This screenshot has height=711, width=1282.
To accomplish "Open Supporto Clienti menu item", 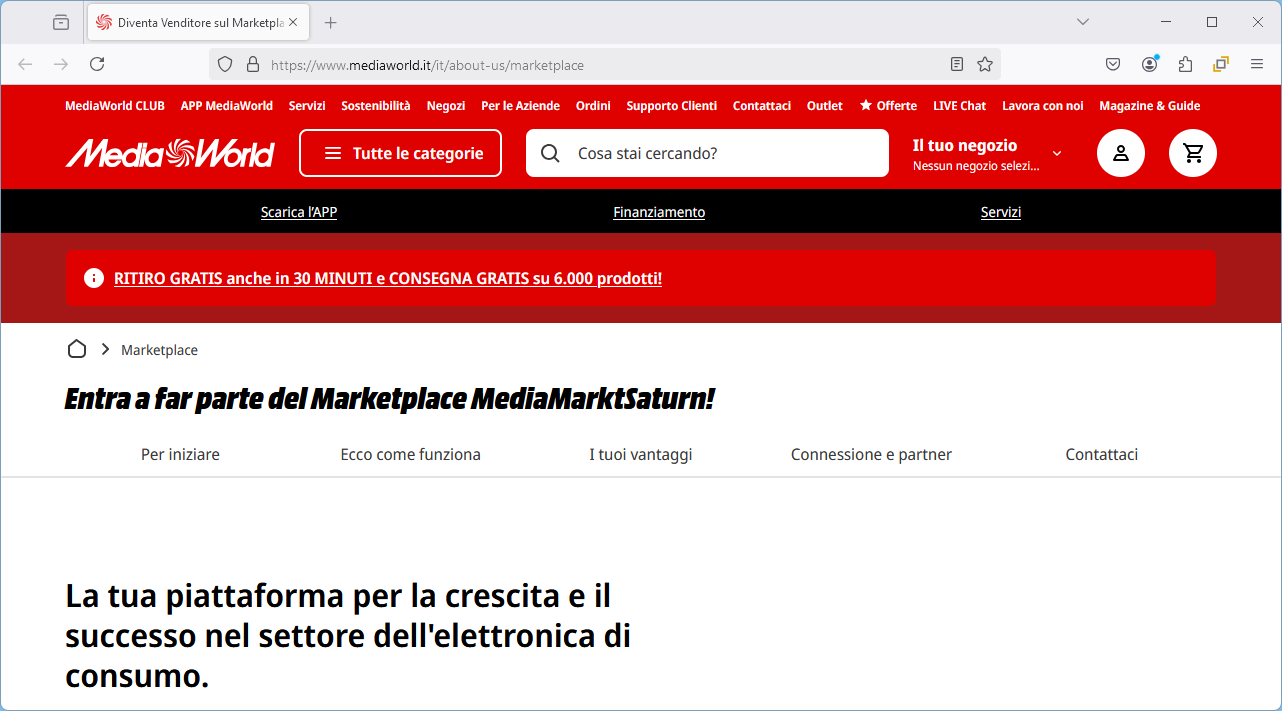I will pos(672,106).
